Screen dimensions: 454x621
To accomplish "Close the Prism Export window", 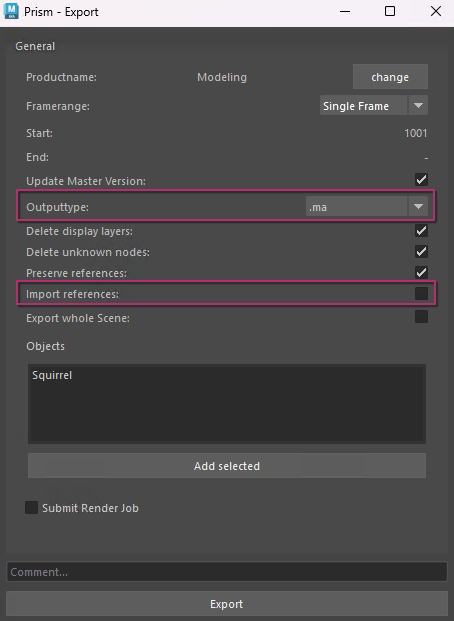I will tap(436, 11).
